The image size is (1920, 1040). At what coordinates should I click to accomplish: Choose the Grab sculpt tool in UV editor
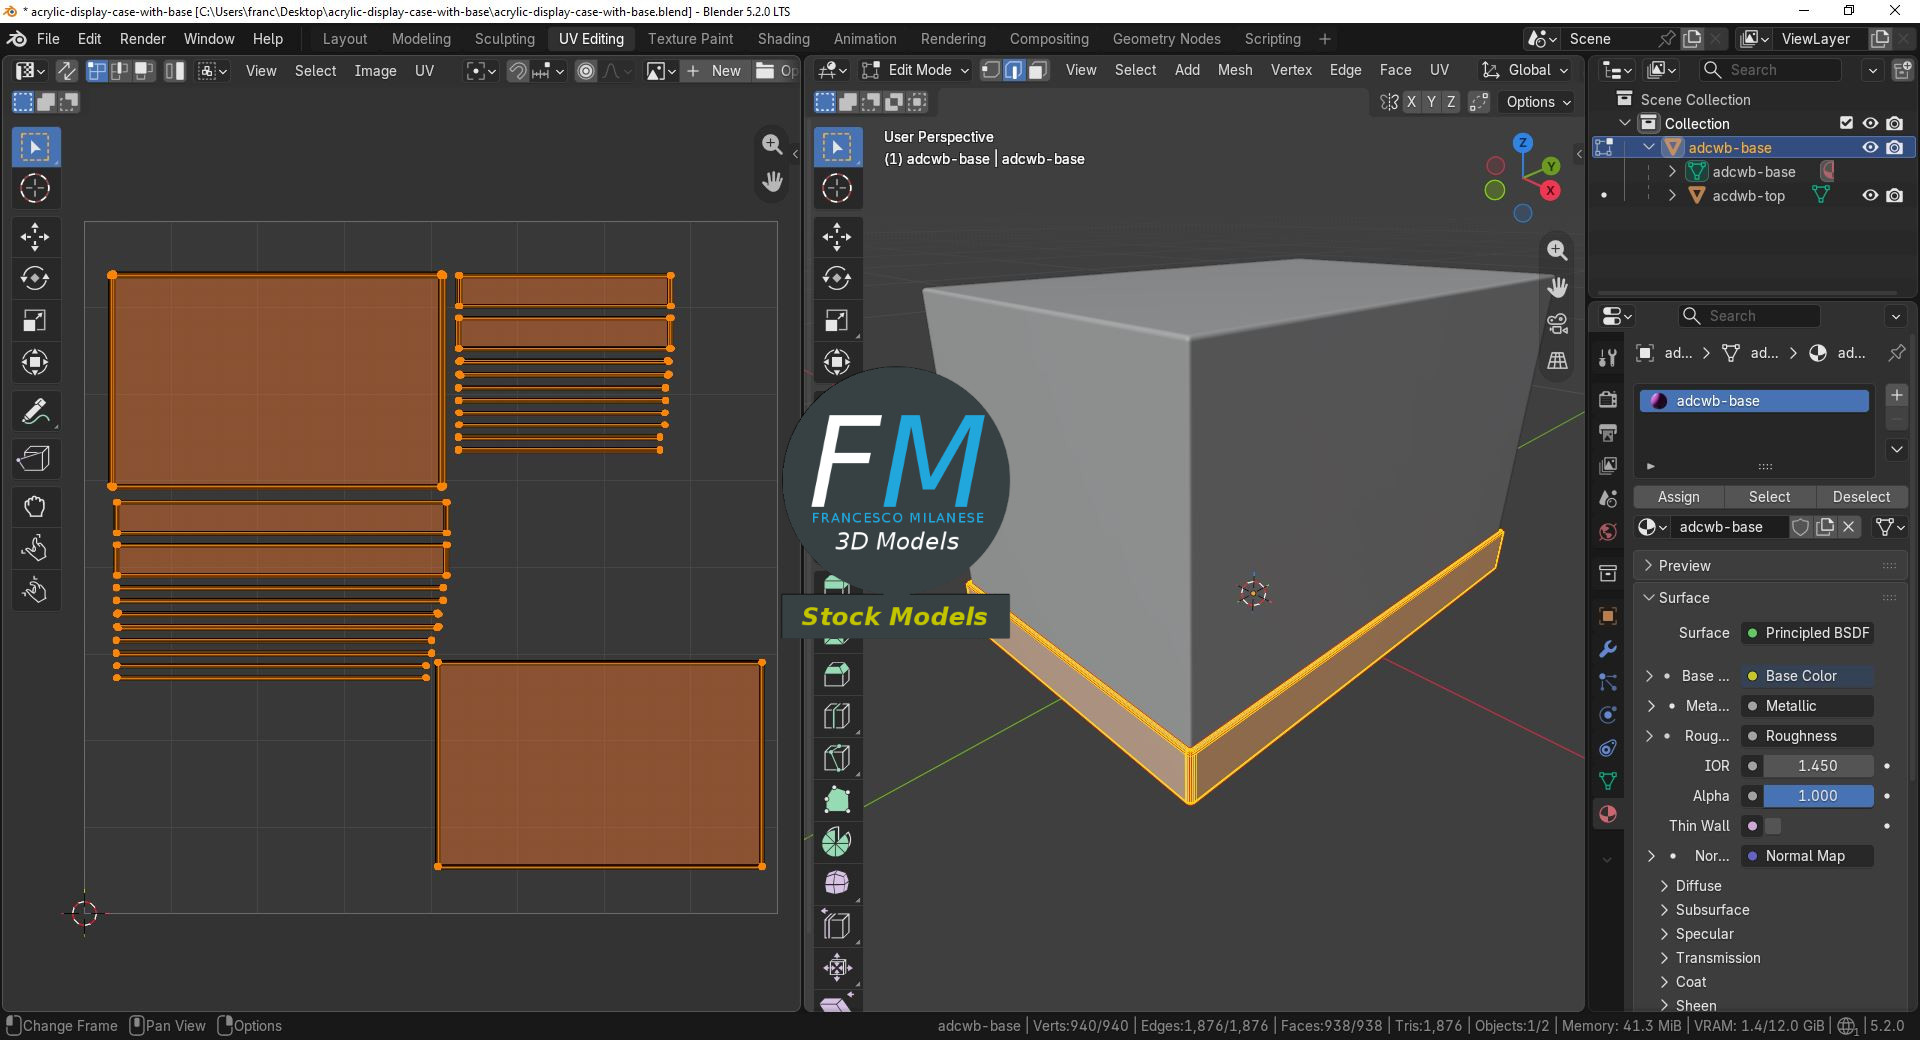35,507
